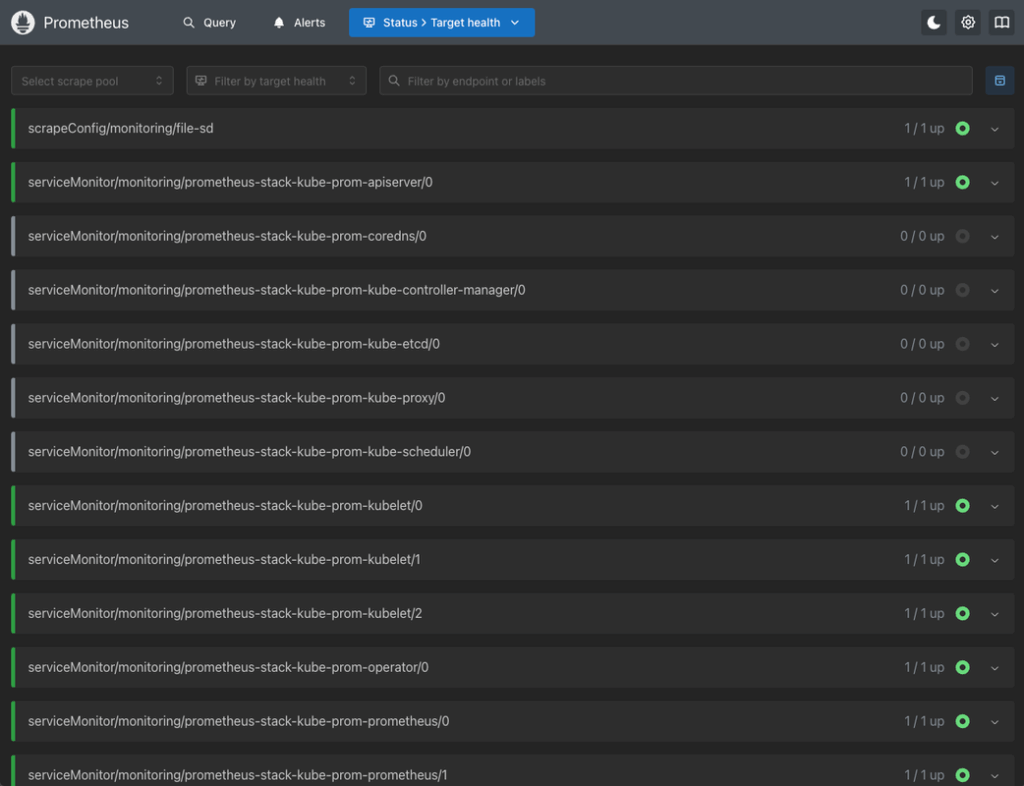Click the health status dot for file-sd target
Image resolution: width=1024 pixels, height=786 pixels.
pyautogui.click(x=962, y=128)
